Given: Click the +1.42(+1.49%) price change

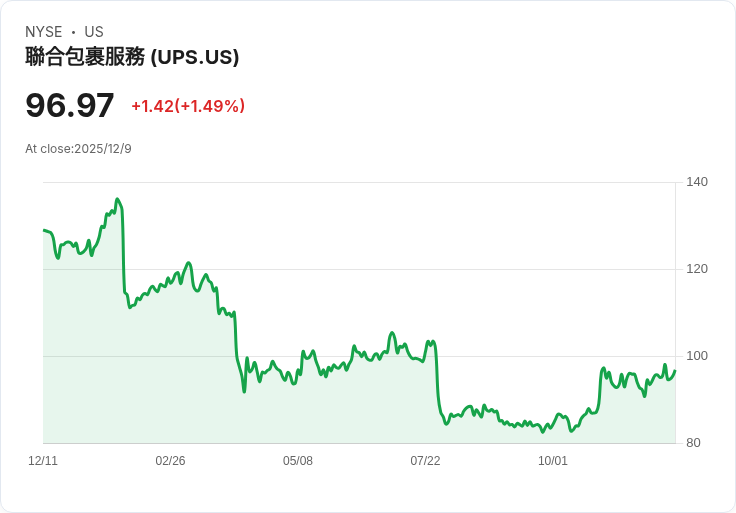Looking at the screenshot, I should coord(188,106).
